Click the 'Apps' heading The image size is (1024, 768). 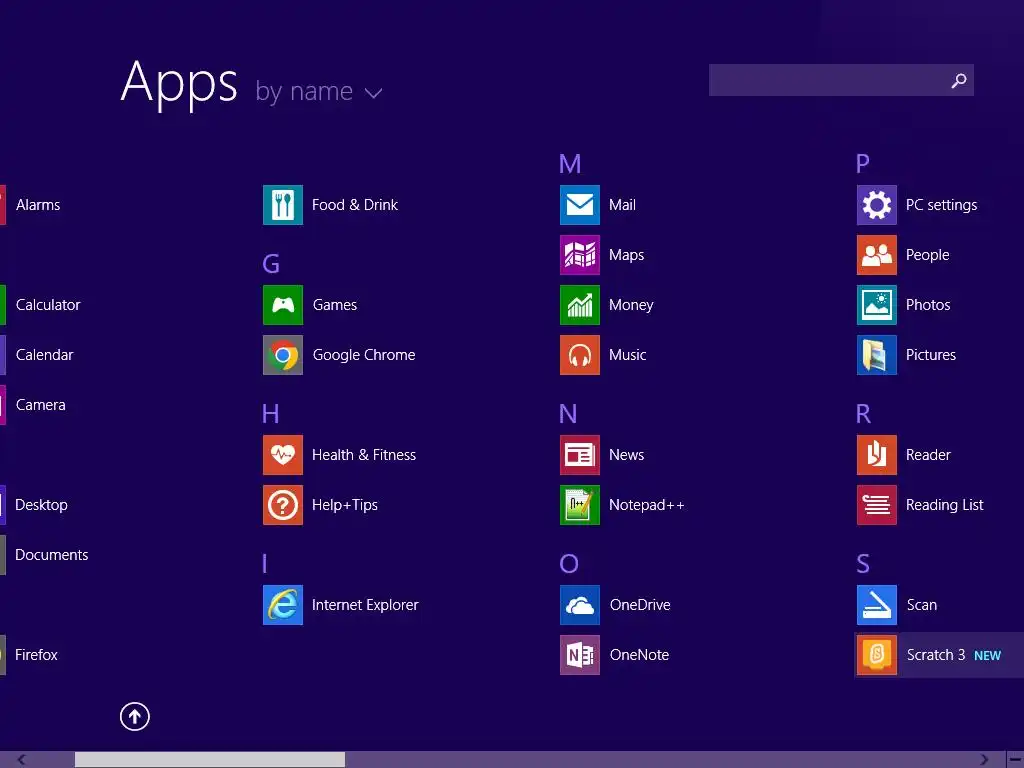[179, 84]
